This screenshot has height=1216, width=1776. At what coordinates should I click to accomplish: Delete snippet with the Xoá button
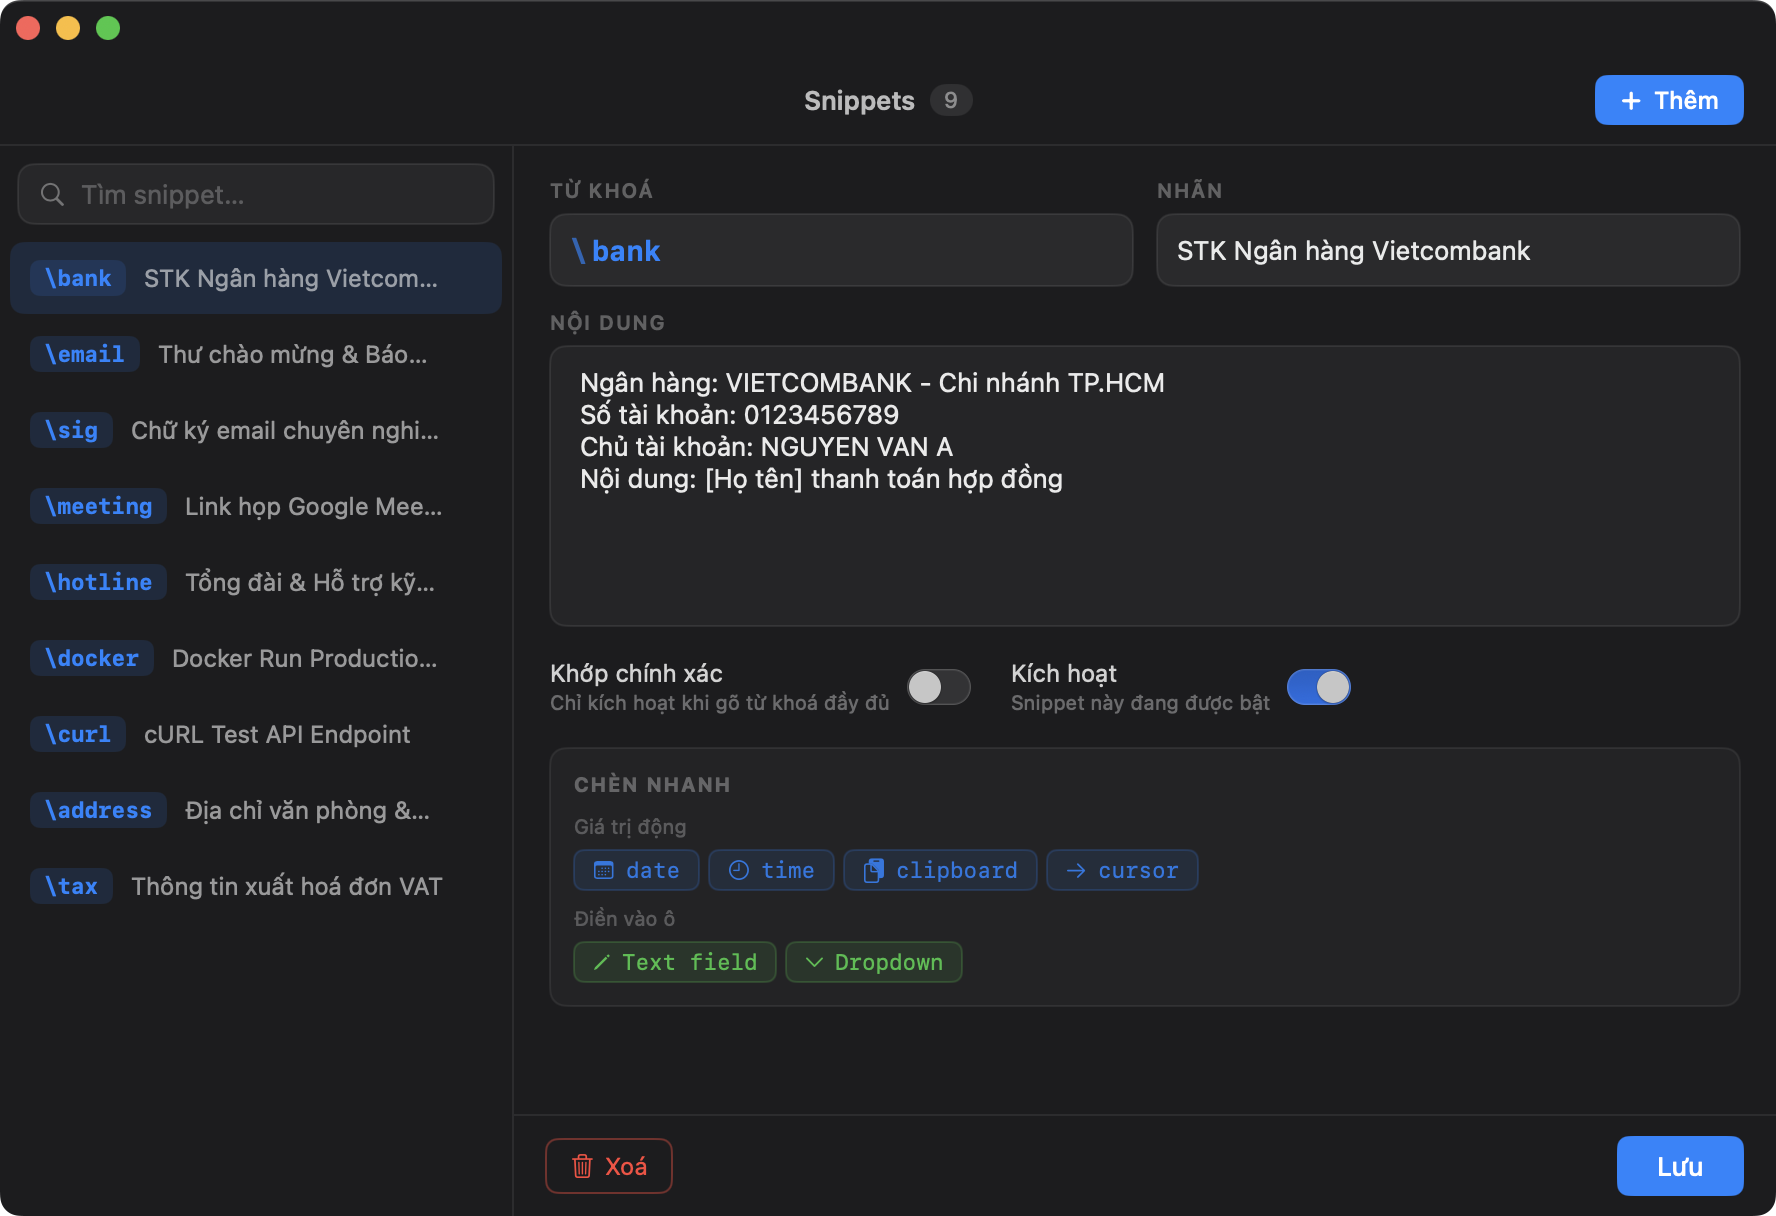coord(609,1166)
